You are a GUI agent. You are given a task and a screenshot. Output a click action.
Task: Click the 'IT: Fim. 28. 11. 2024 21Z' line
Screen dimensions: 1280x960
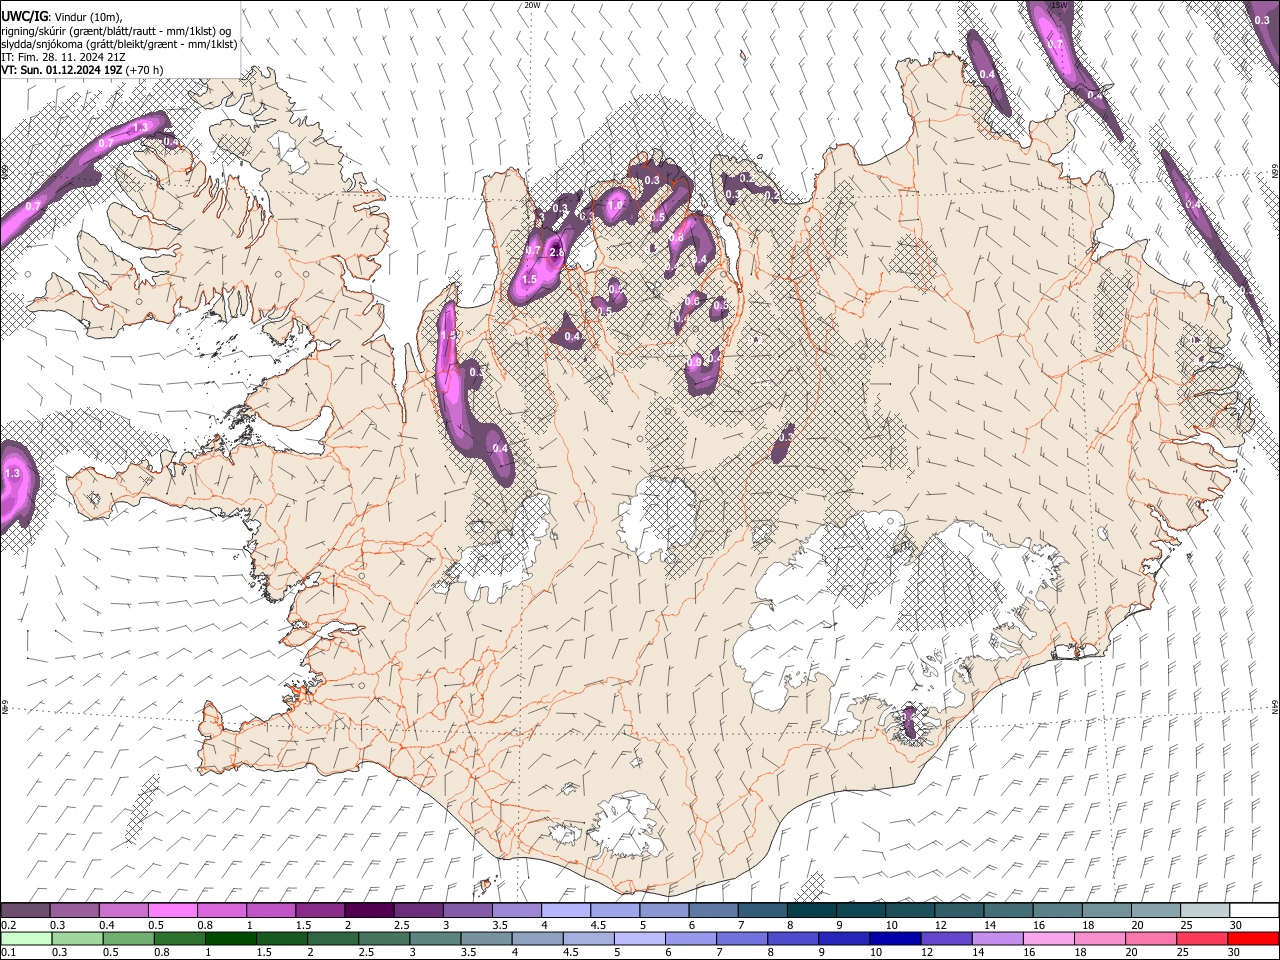coord(64,57)
